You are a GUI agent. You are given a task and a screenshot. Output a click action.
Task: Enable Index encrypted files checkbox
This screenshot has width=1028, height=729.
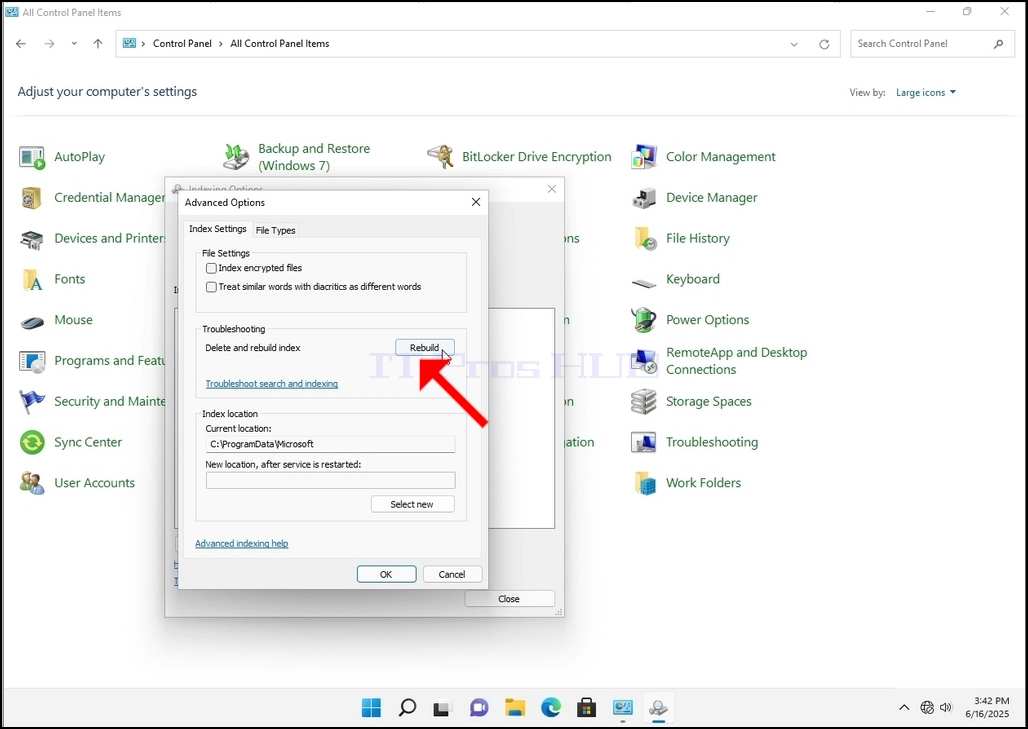pyautogui.click(x=211, y=268)
